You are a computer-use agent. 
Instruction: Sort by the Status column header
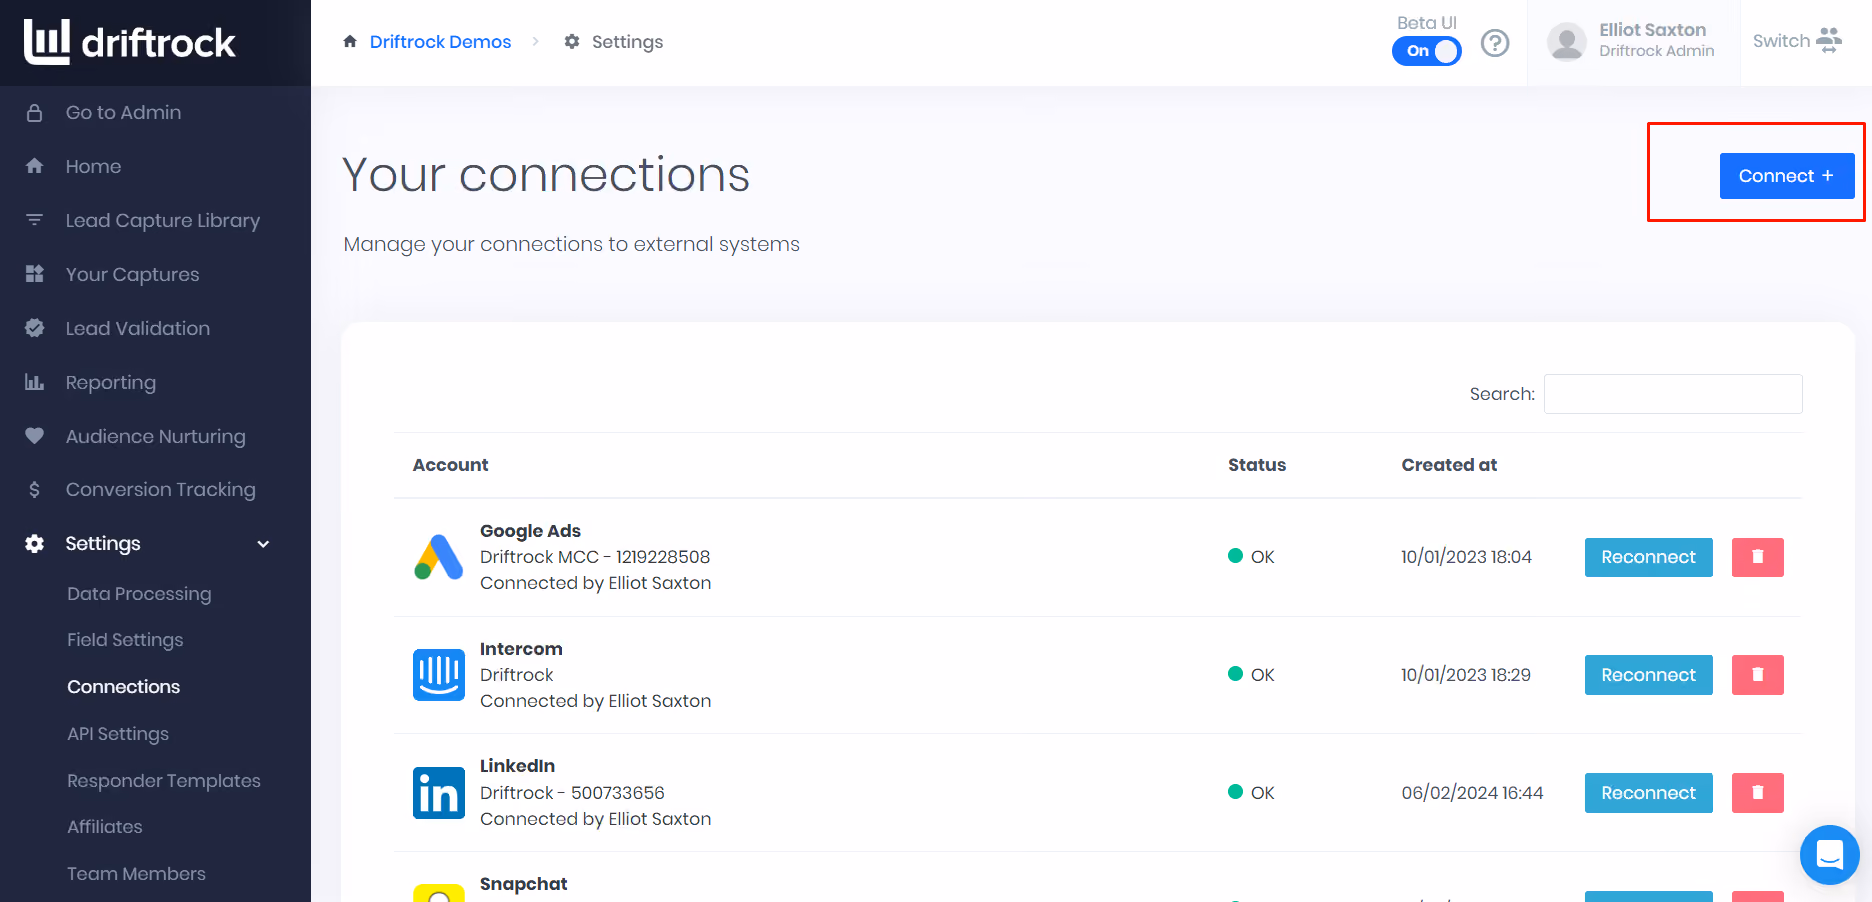(1257, 465)
